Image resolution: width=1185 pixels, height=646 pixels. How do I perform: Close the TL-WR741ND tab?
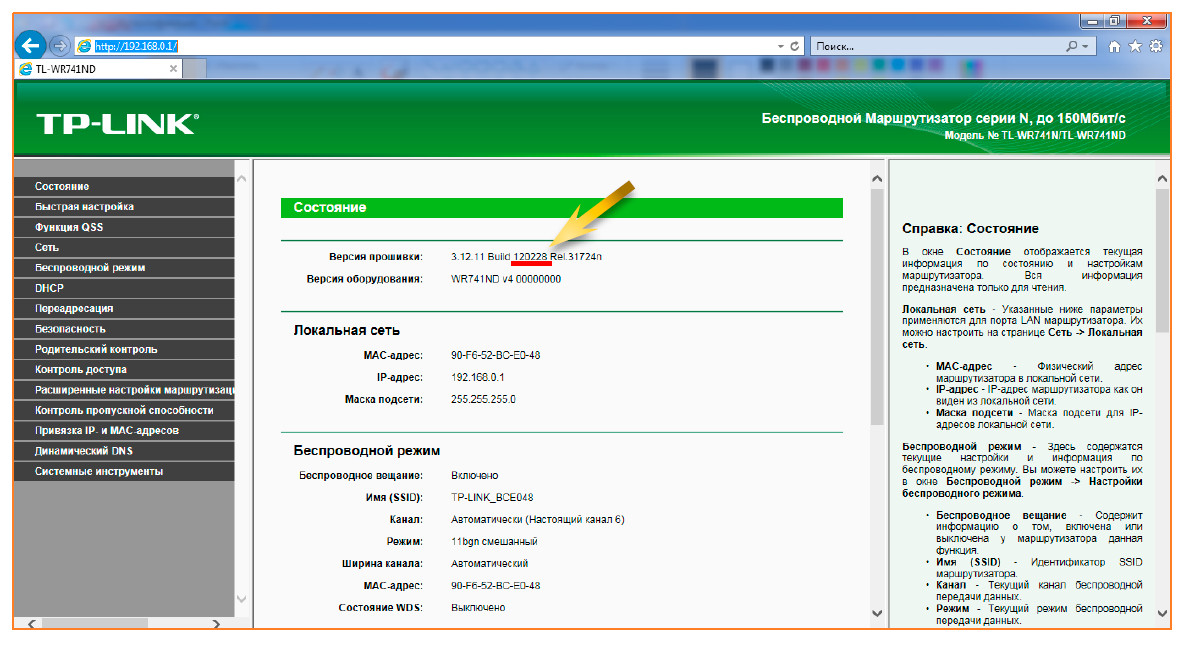pyautogui.click(x=173, y=69)
